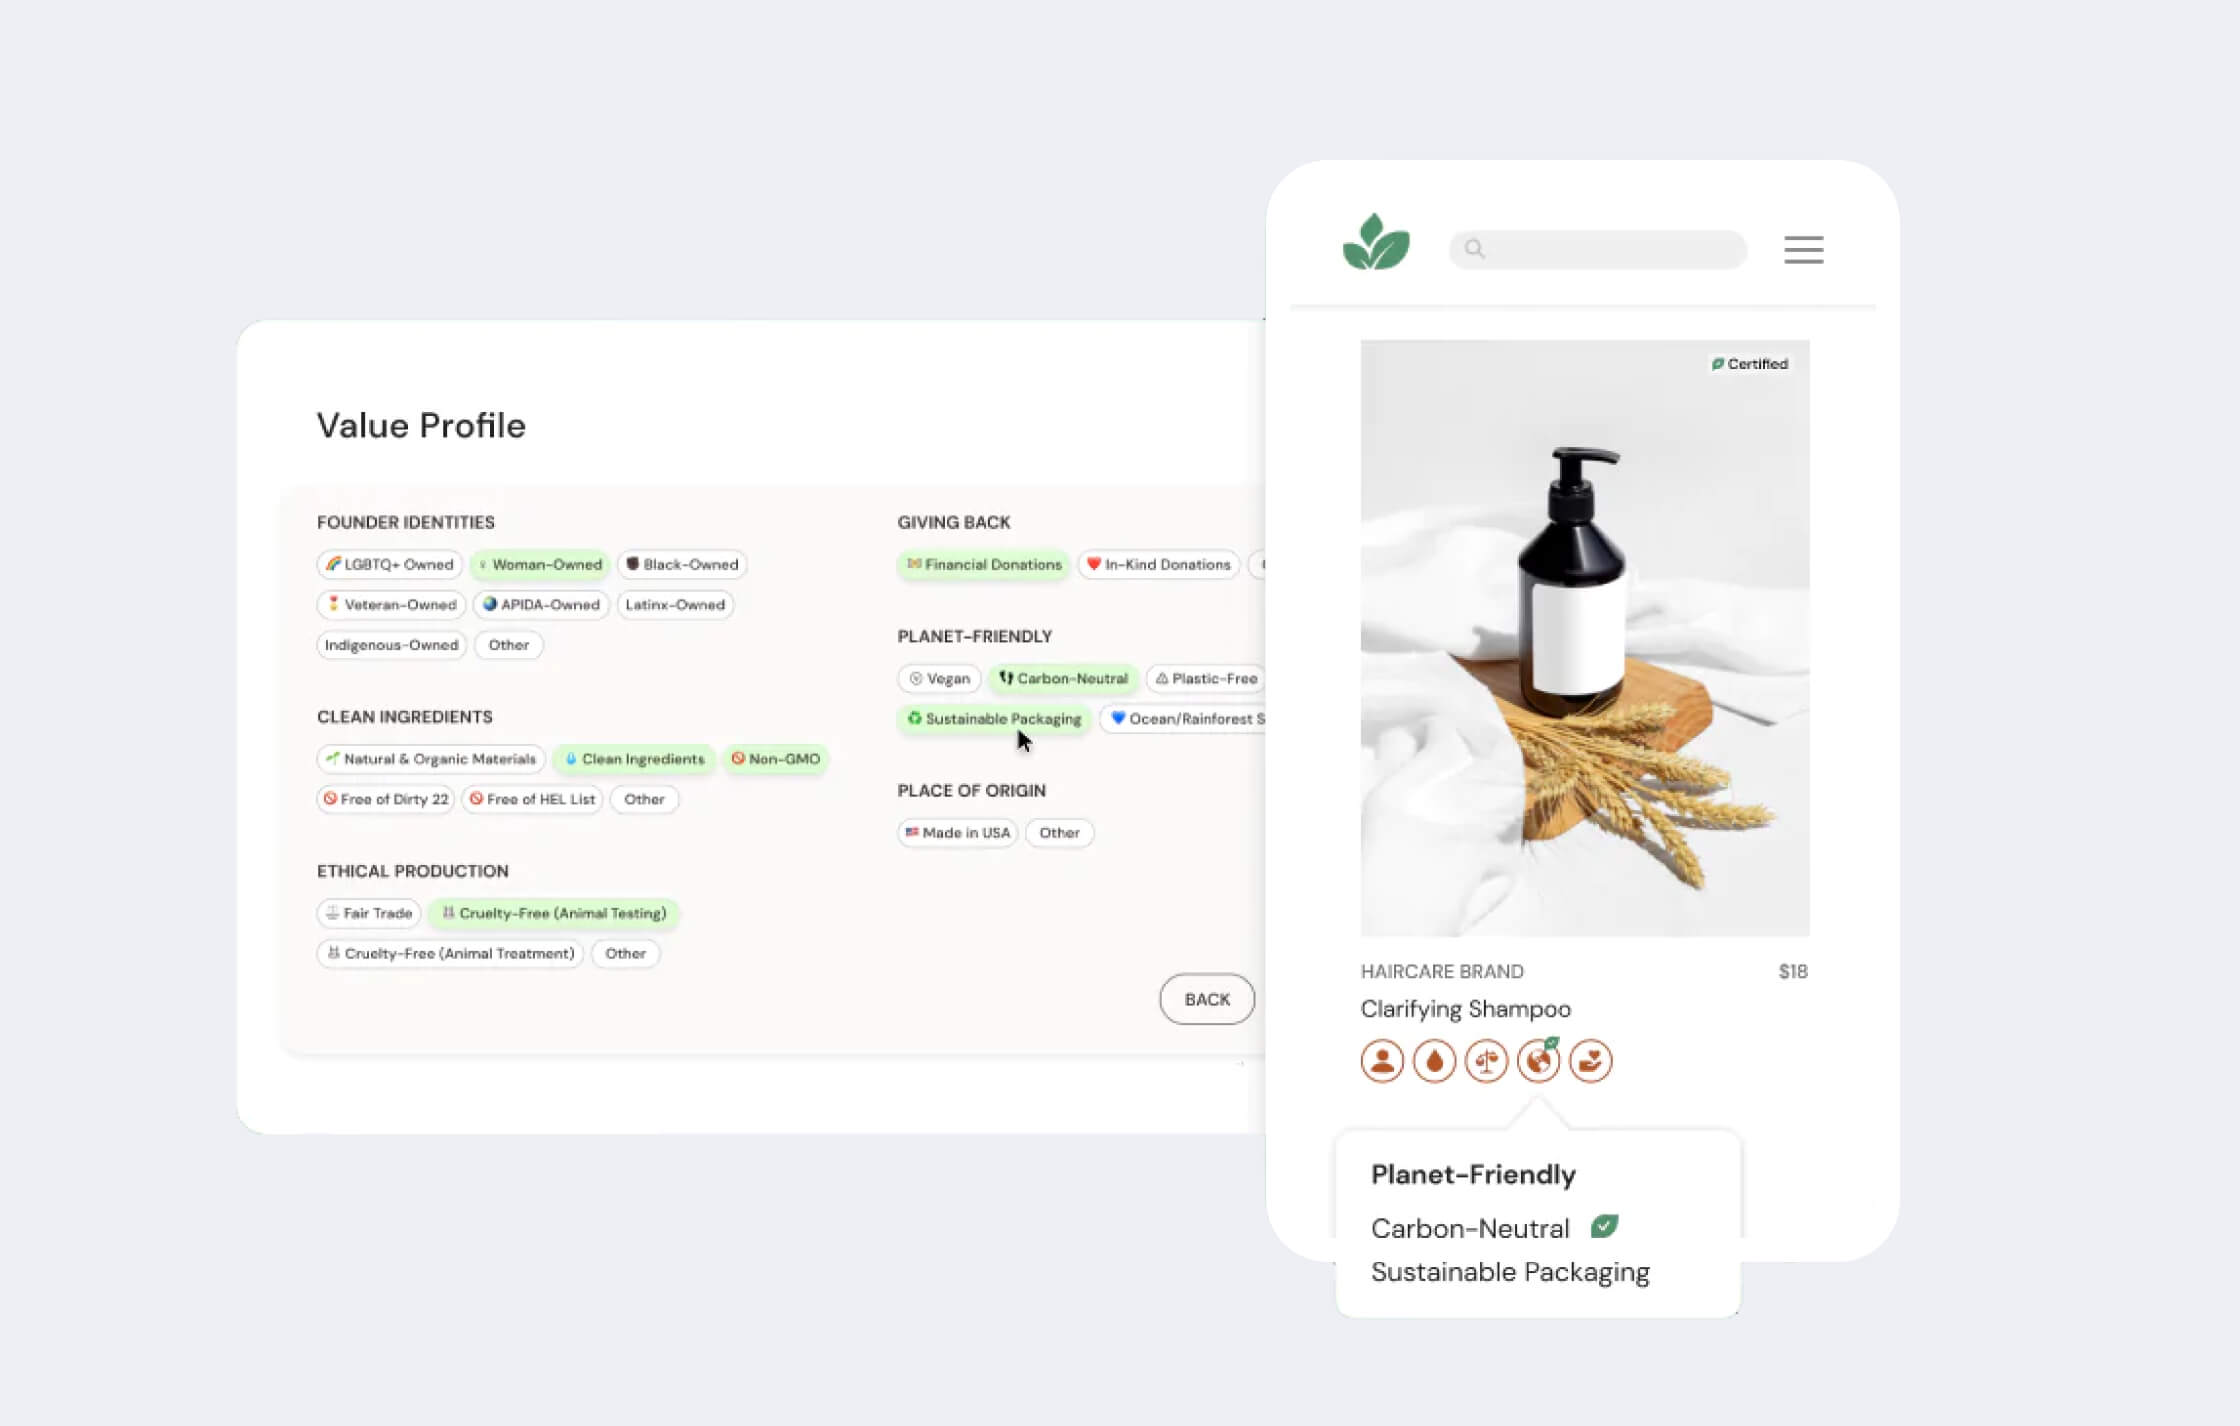Screen dimensions: 2240x1426
Task: Toggle the Sustainable Packaging tag
Action: (994, 718)
